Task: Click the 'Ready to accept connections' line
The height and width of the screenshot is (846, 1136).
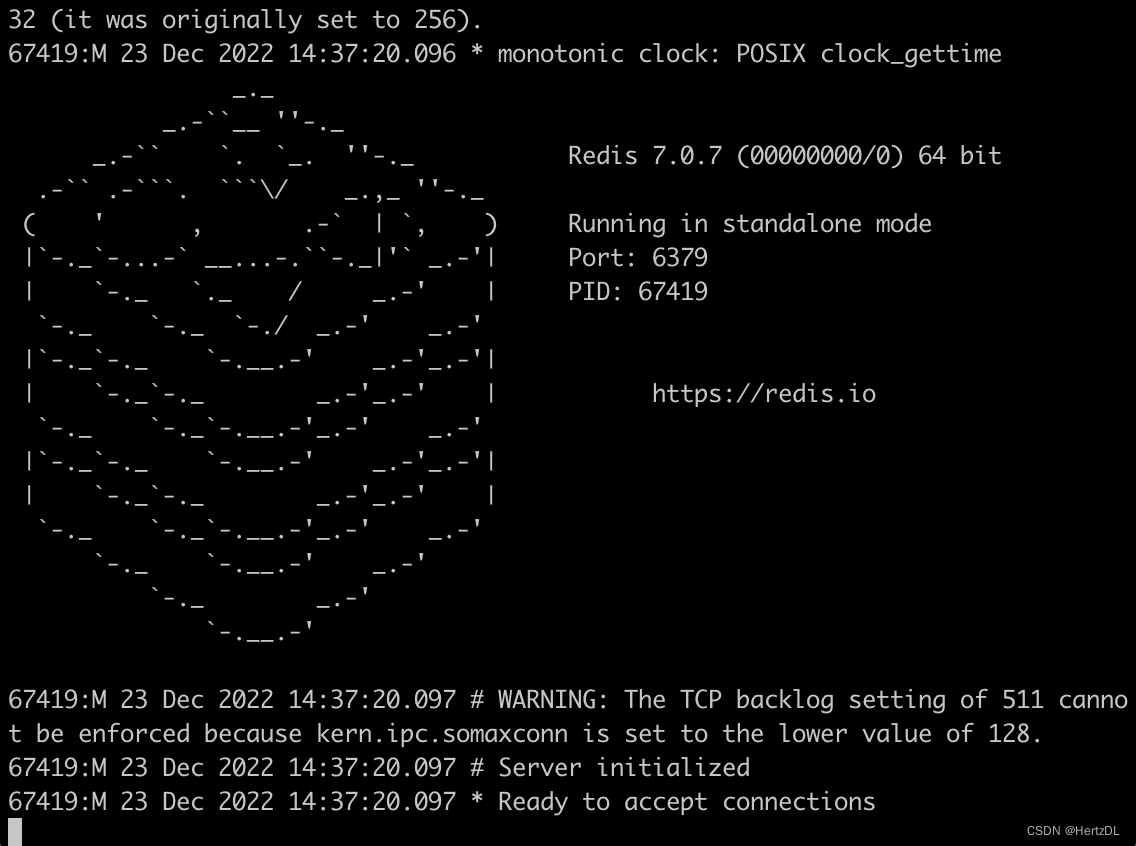Action: [x=442, y=801]
